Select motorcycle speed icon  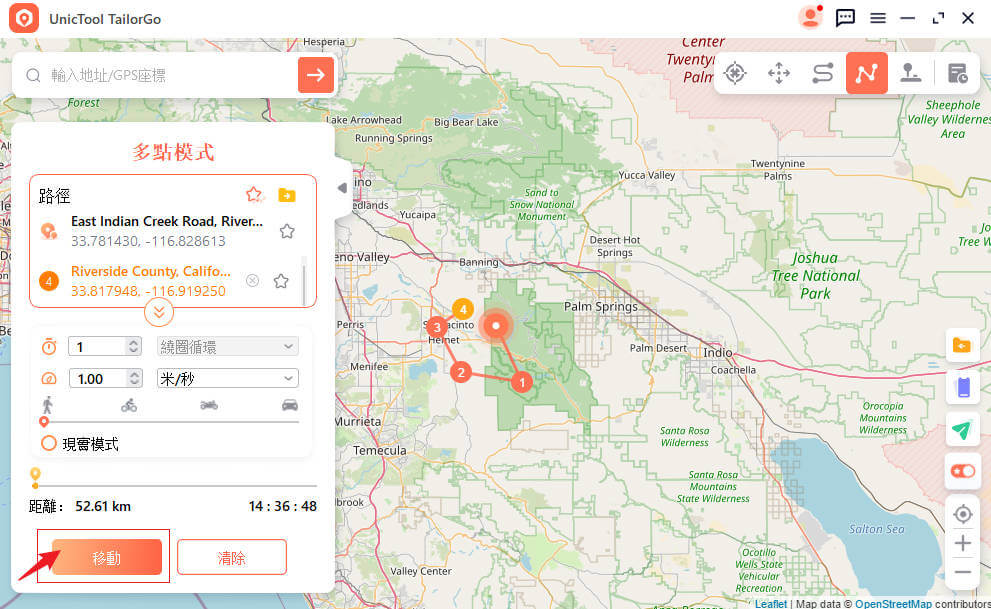[x=209, y=405]
